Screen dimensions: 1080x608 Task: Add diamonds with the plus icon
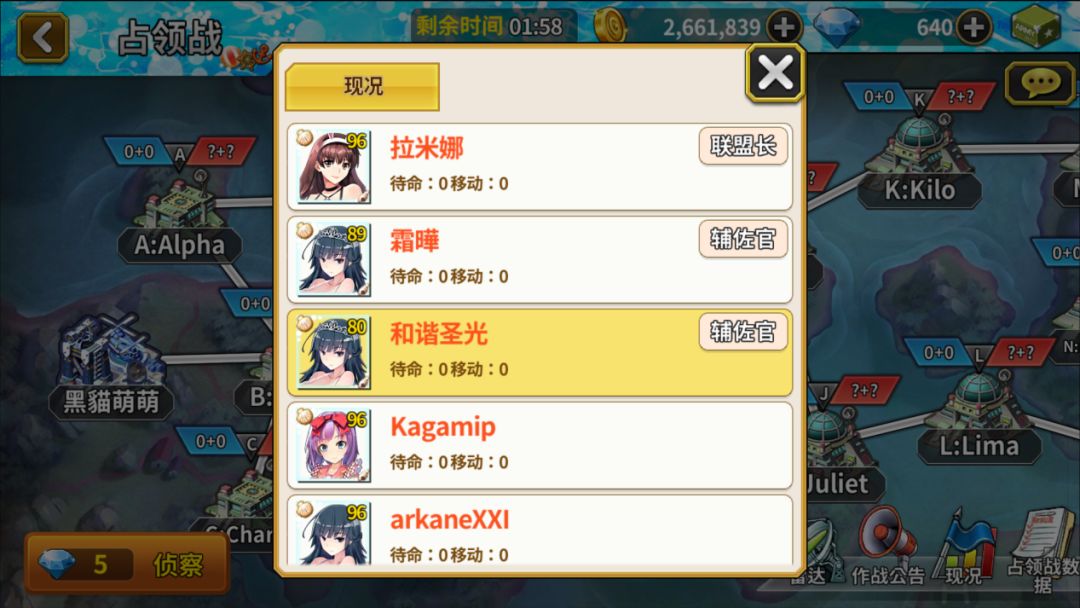[x=973, y=28]
